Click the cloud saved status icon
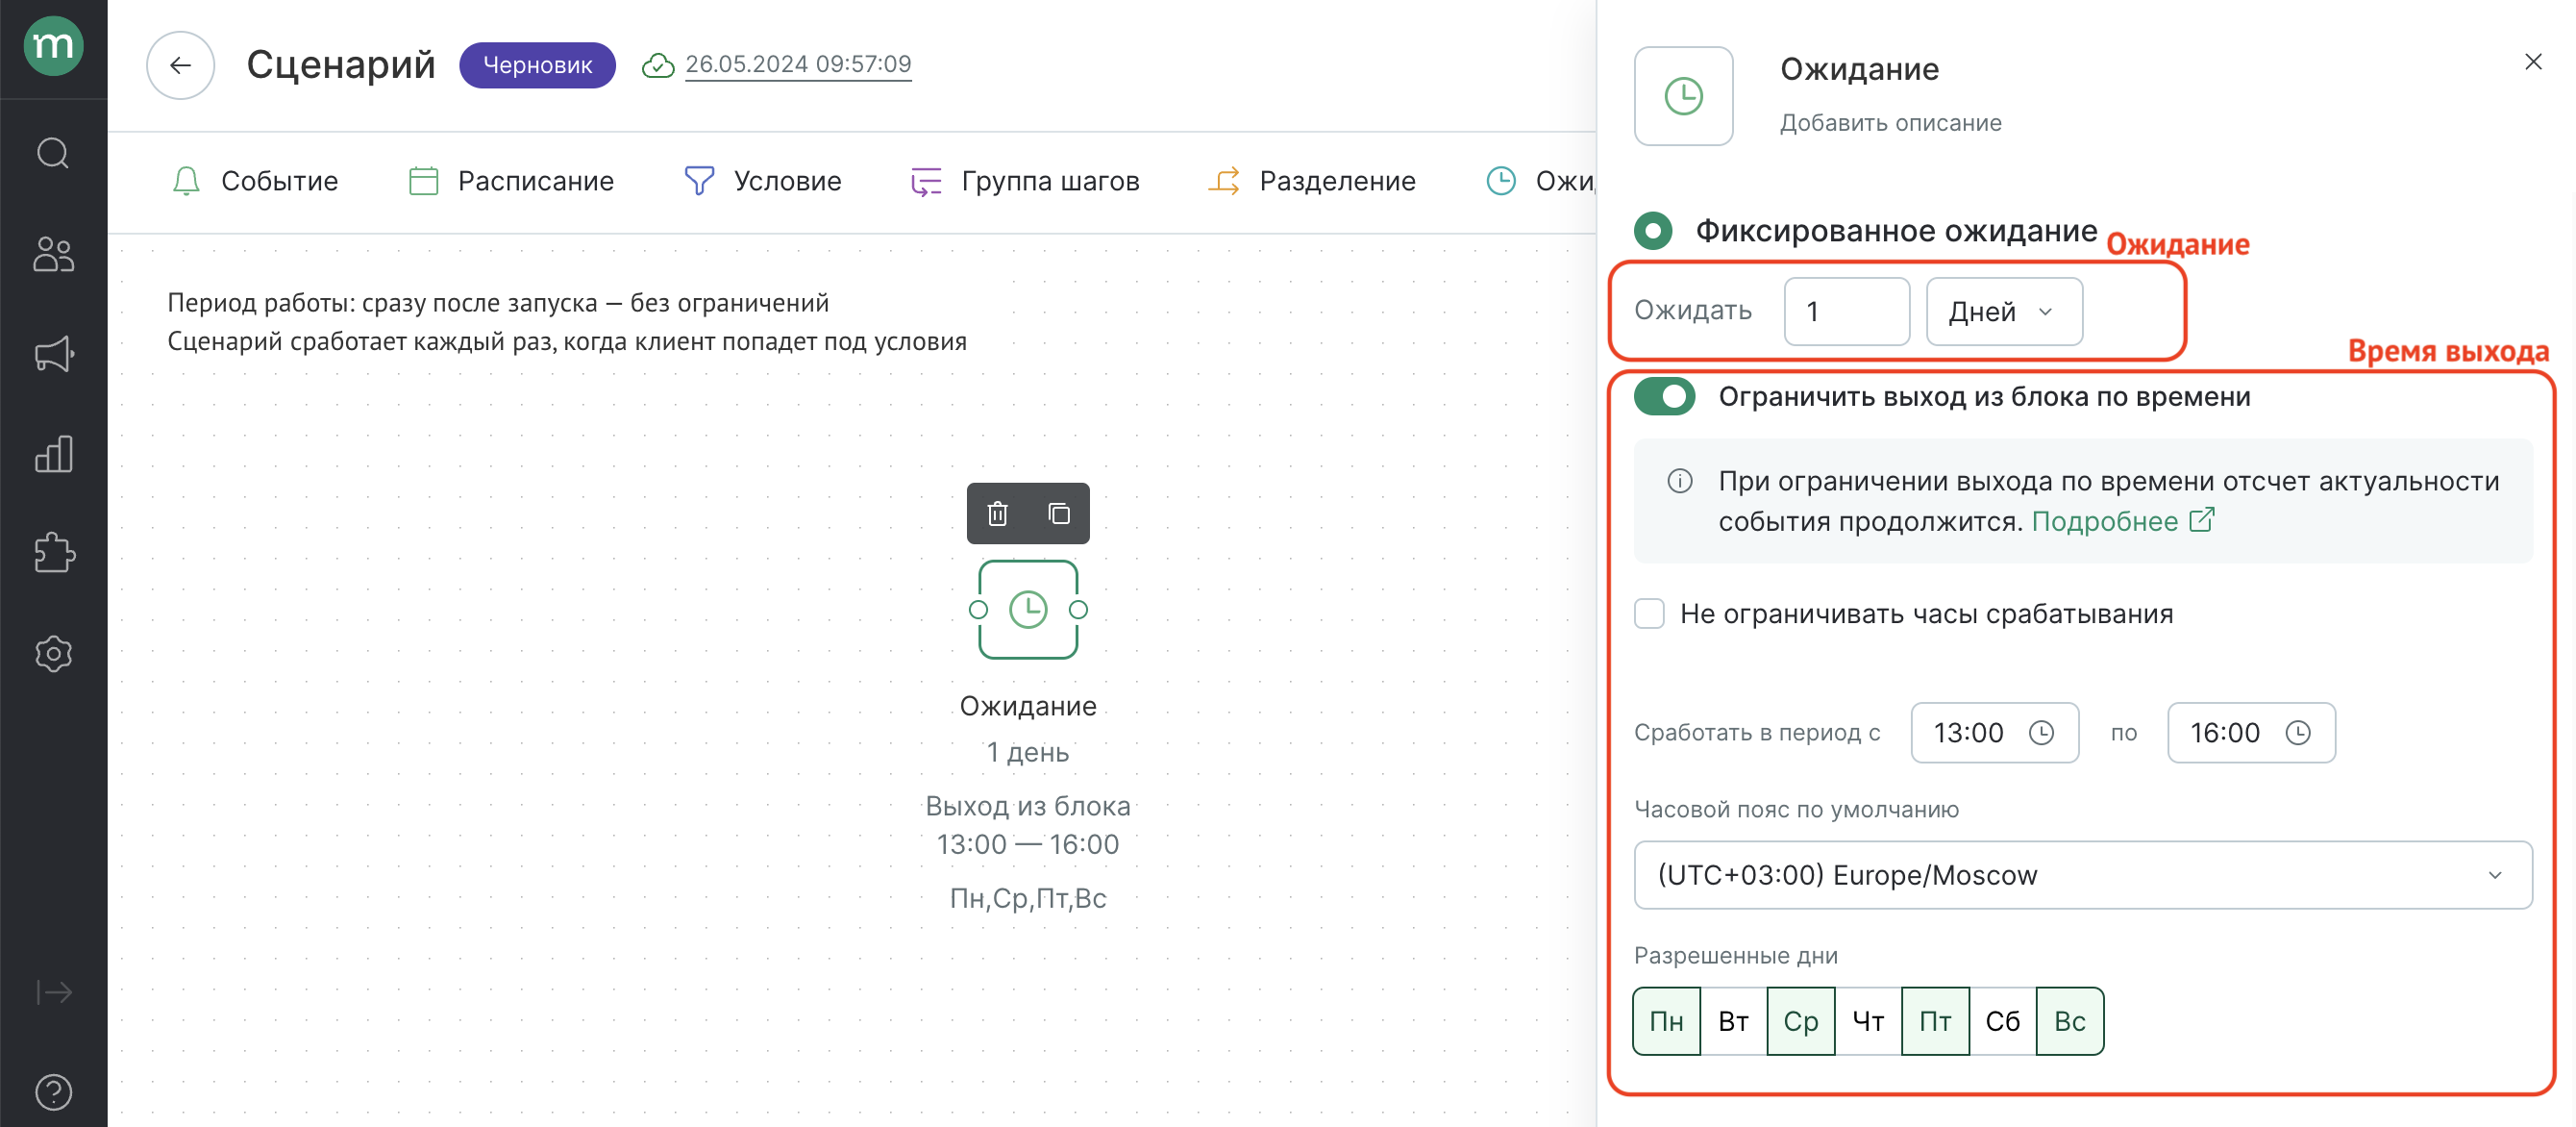The image size is (2576, 1127). 658,65
